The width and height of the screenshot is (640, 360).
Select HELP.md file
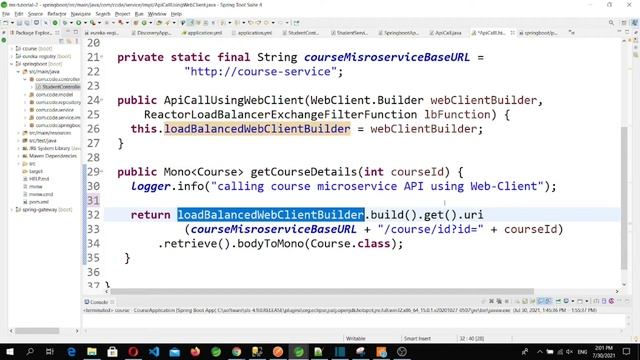[x=36, y=179]
